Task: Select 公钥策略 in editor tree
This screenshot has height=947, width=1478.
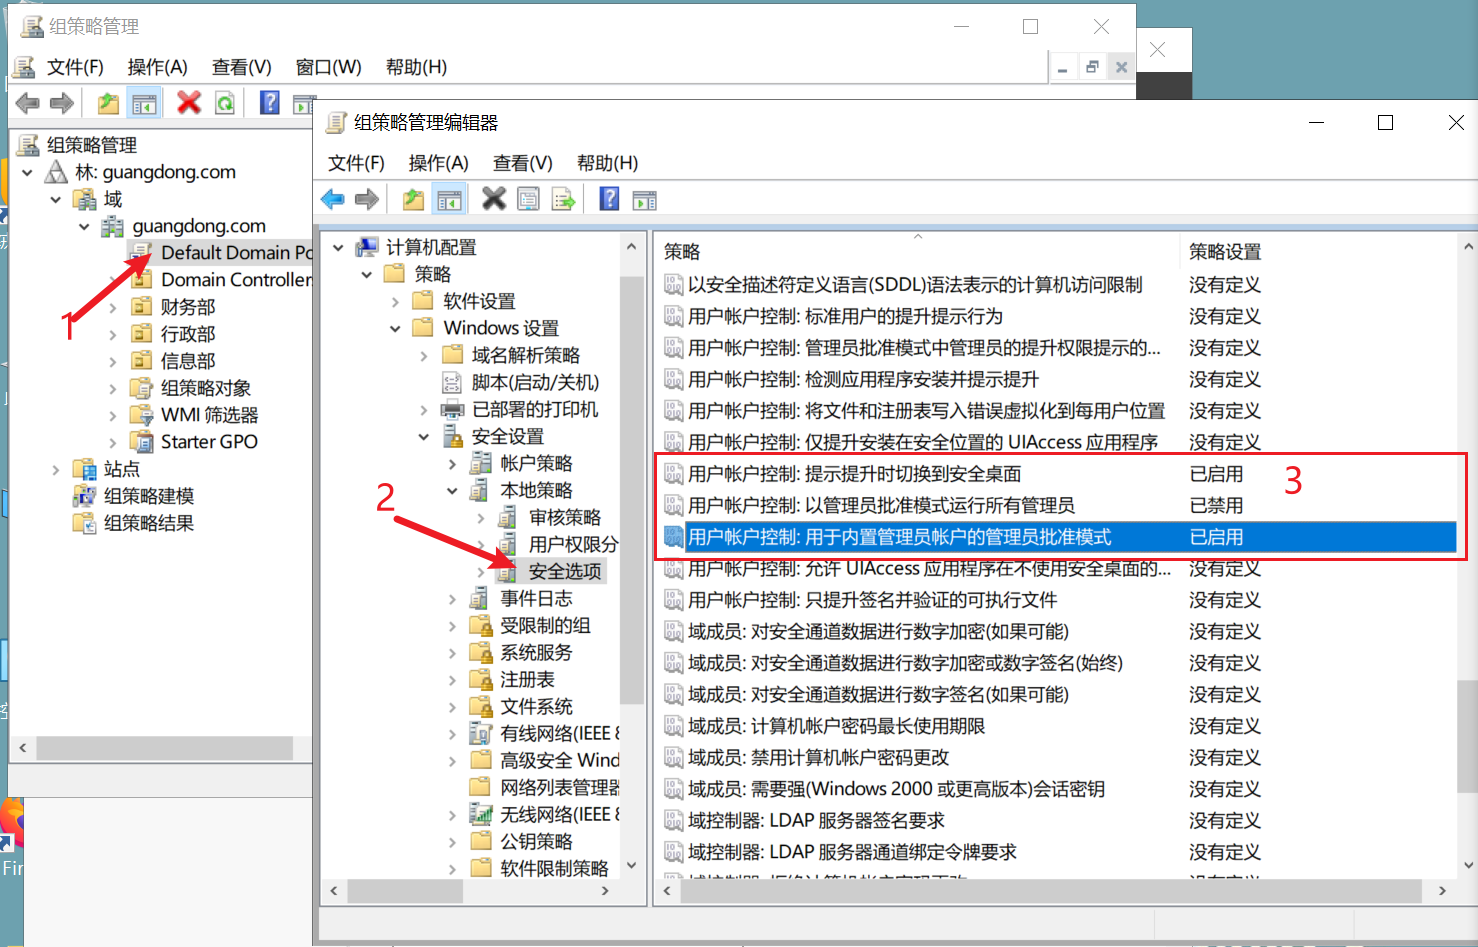Action: (536, 841)
